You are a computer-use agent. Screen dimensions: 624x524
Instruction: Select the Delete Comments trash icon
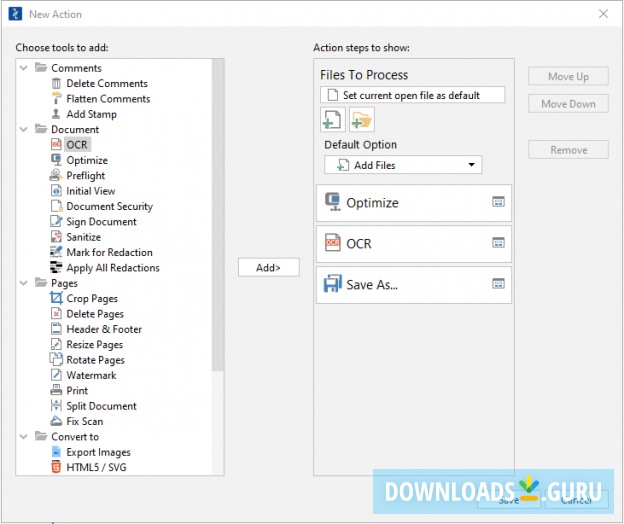[56, 84]
